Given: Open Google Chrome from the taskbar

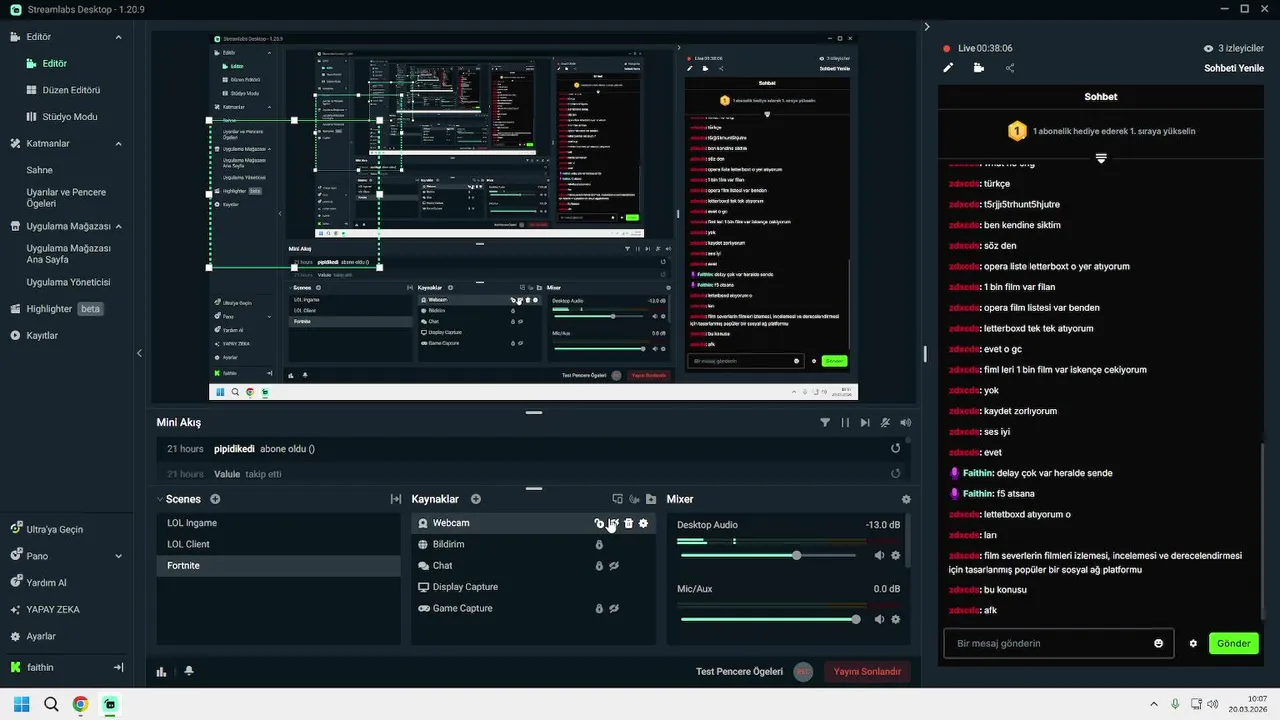Looking at the screenshot, I should coord(80,704).
